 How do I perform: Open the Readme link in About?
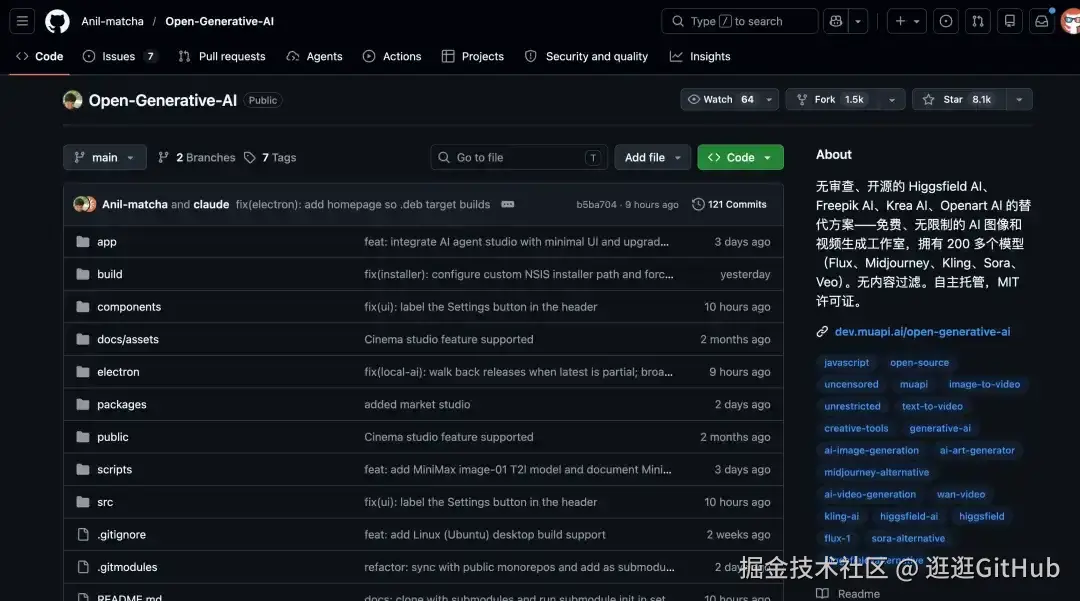849,593
